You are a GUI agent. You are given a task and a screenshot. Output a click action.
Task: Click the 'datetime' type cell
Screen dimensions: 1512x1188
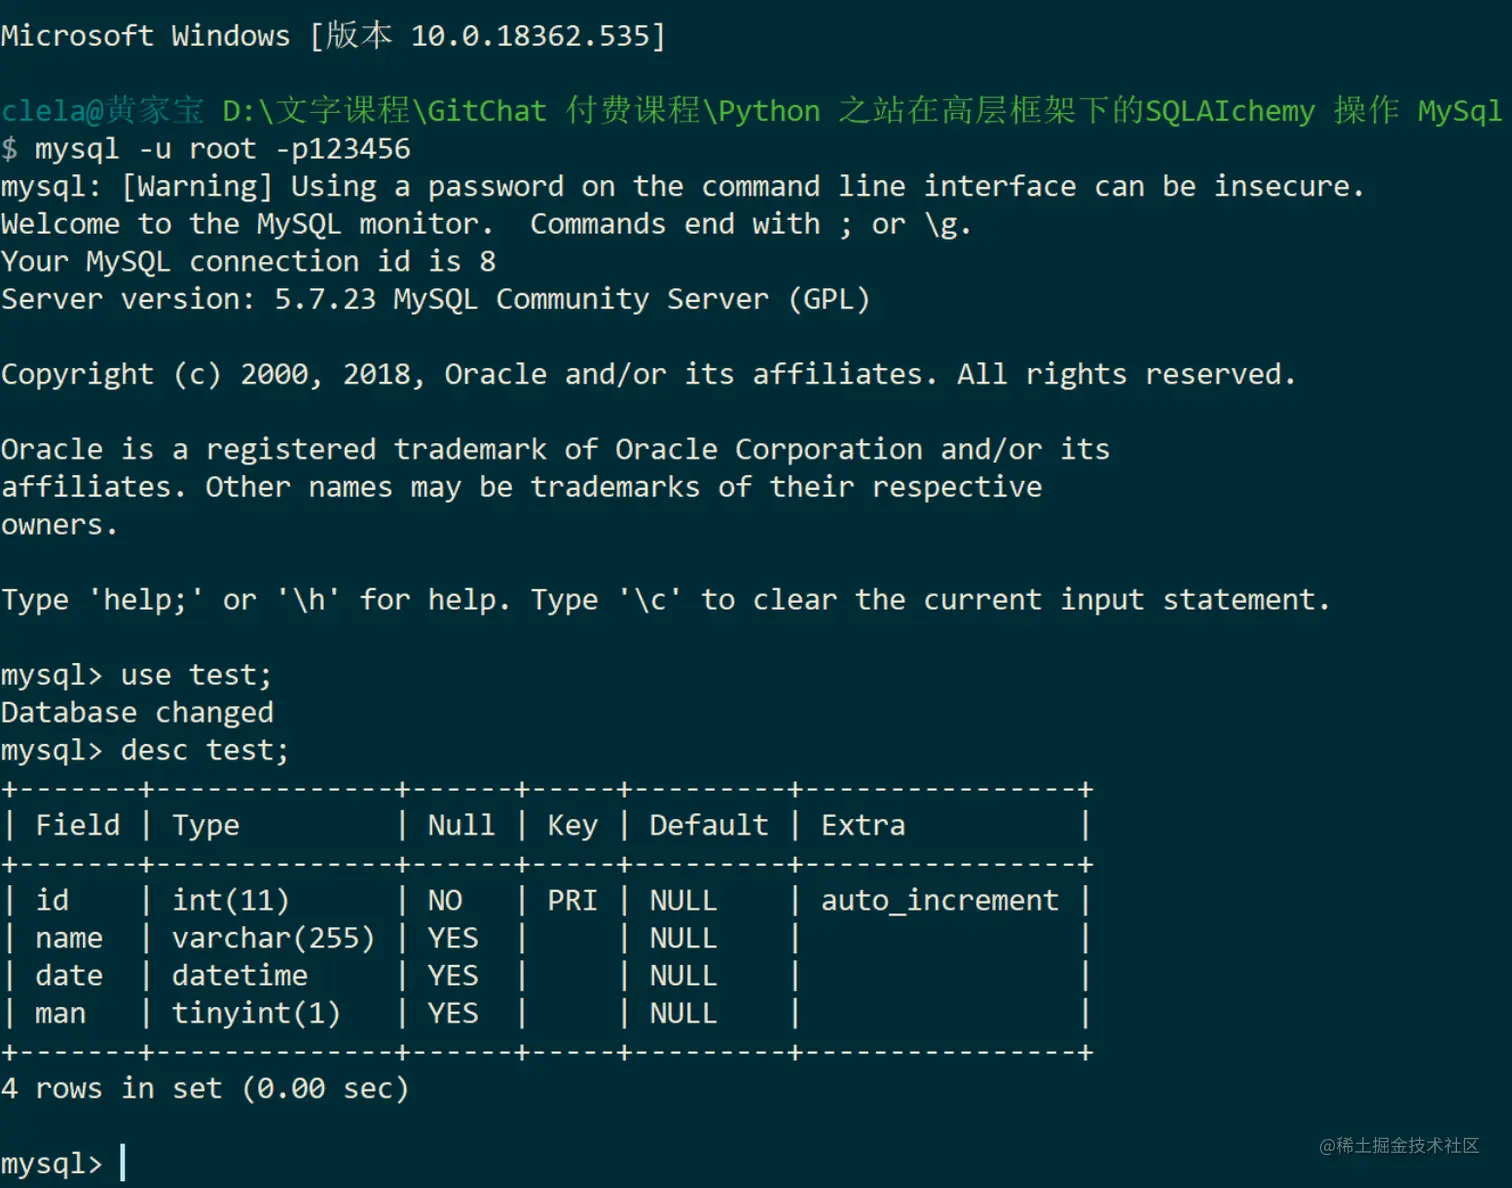tap(240, 975)
